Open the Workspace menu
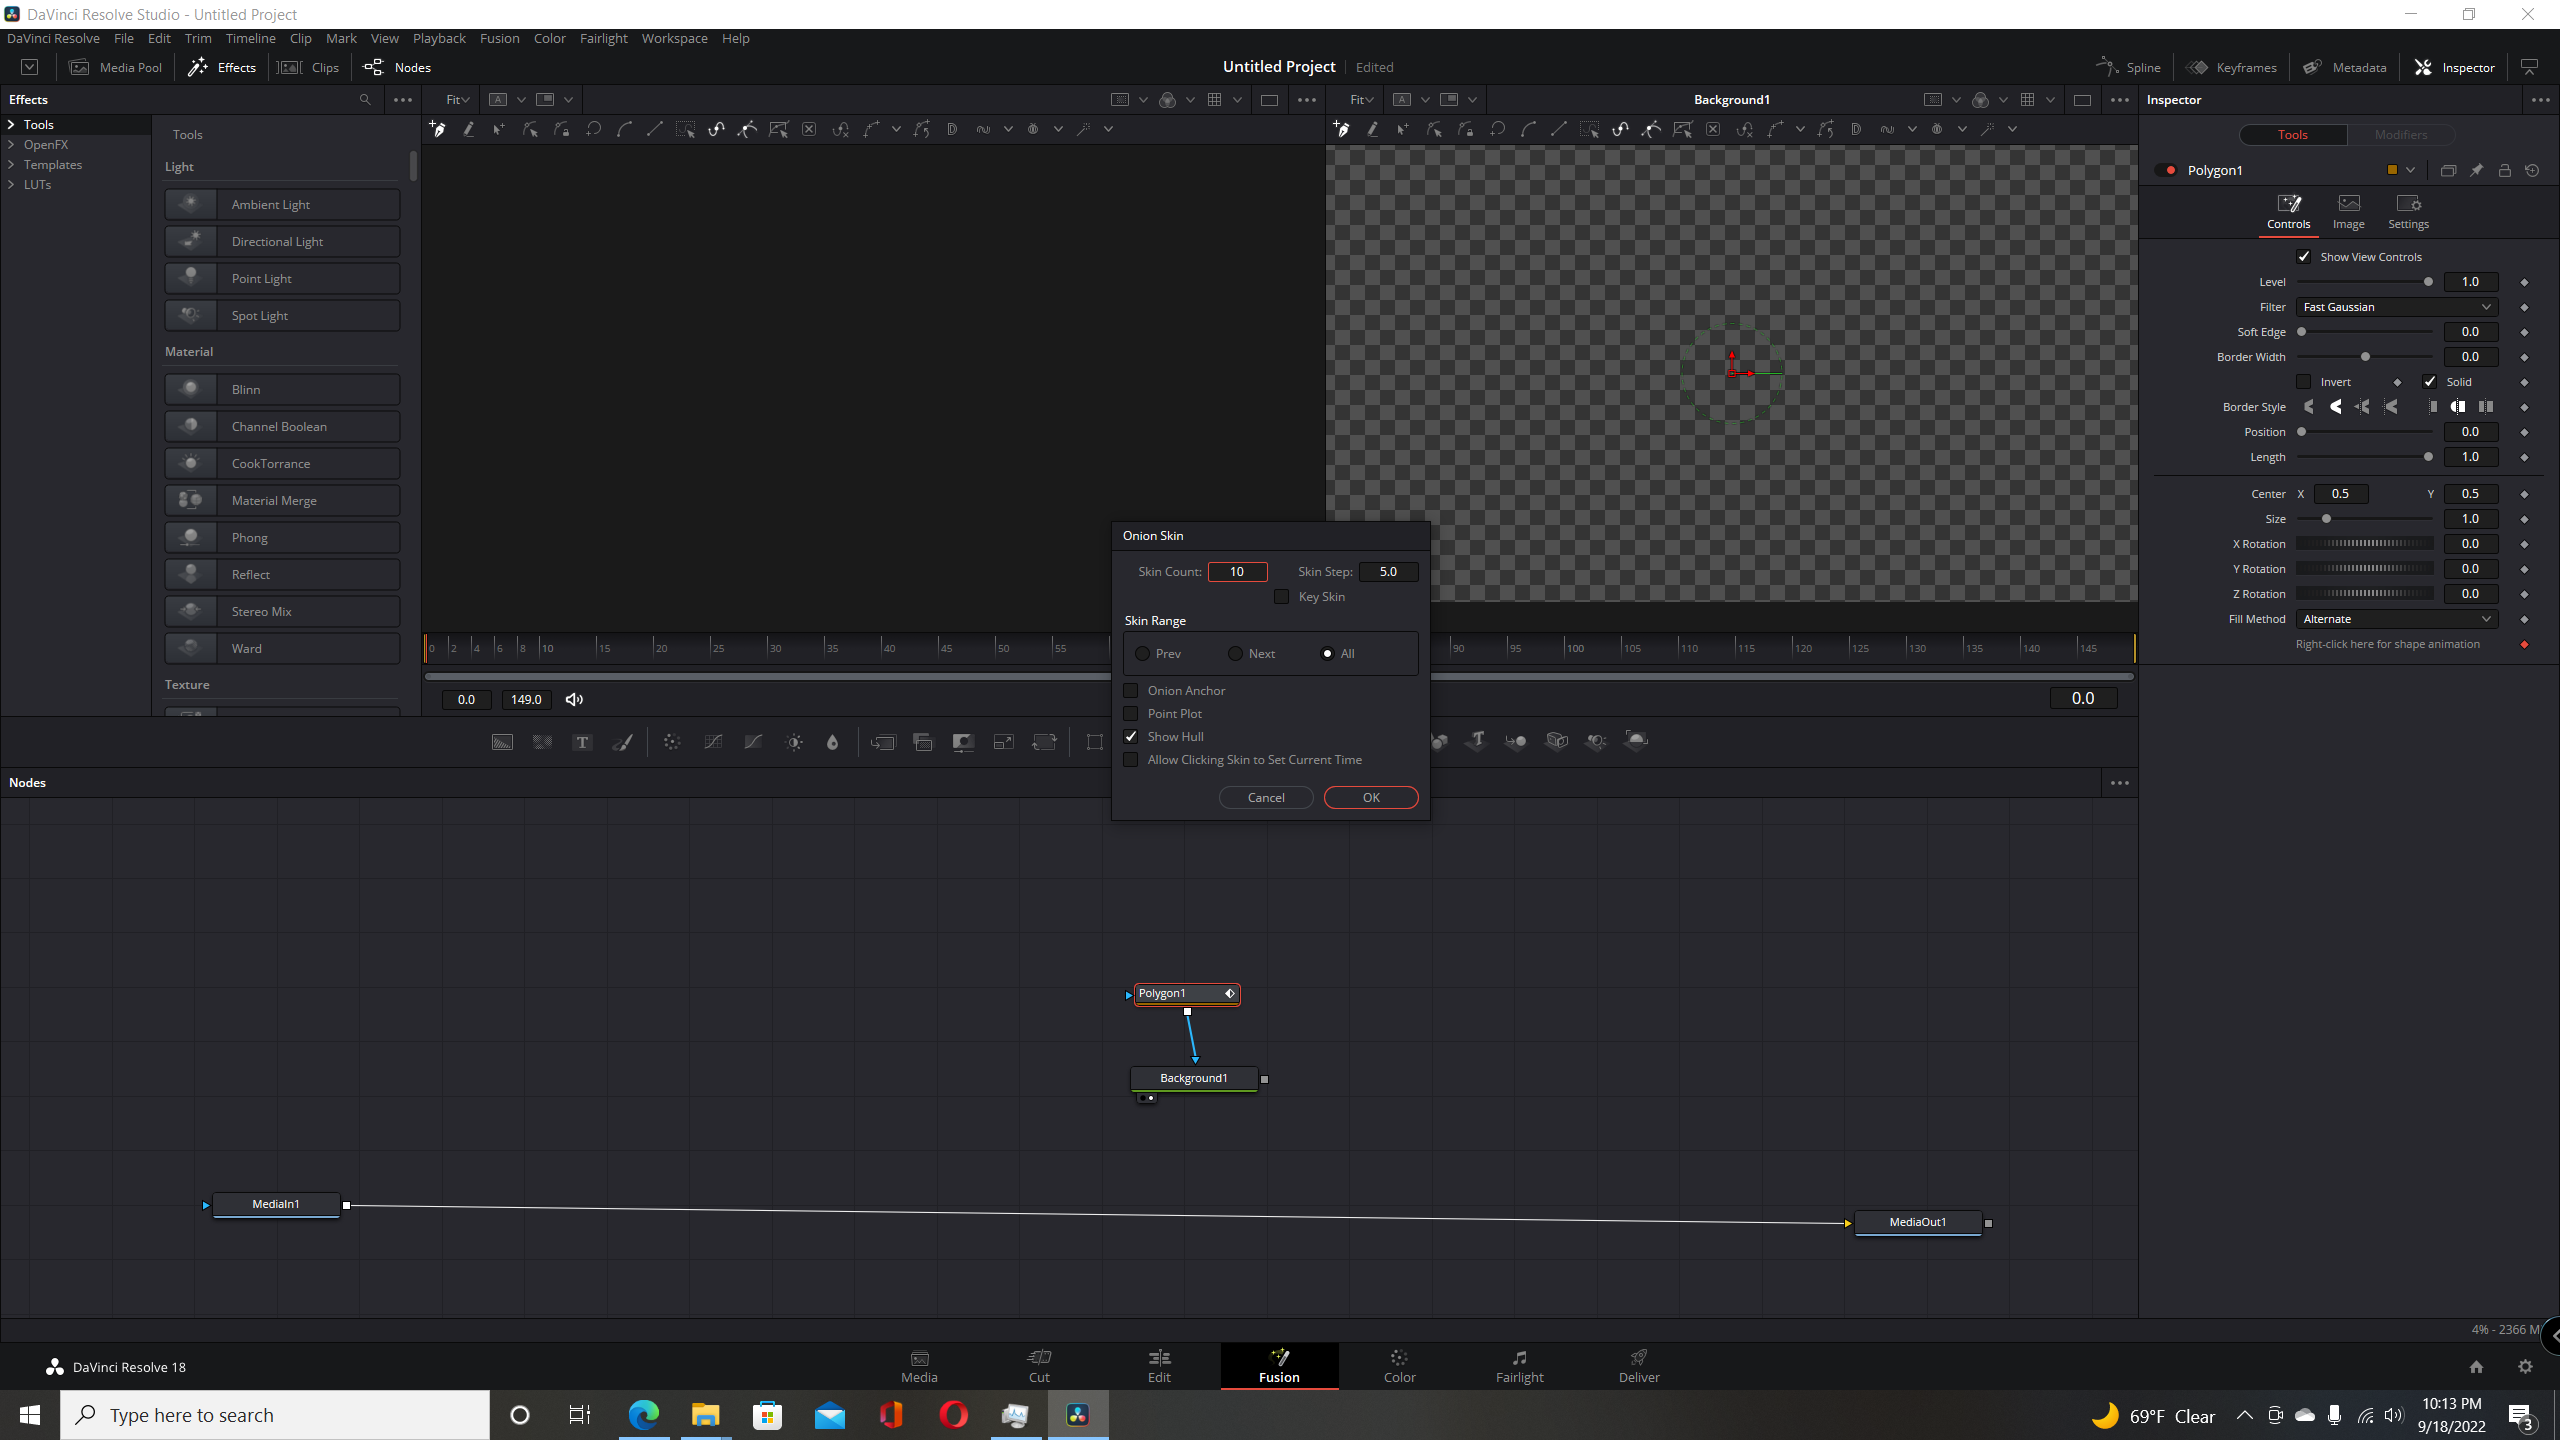This screenshot has height=1440, width=2560. click(x=674, y=38)
